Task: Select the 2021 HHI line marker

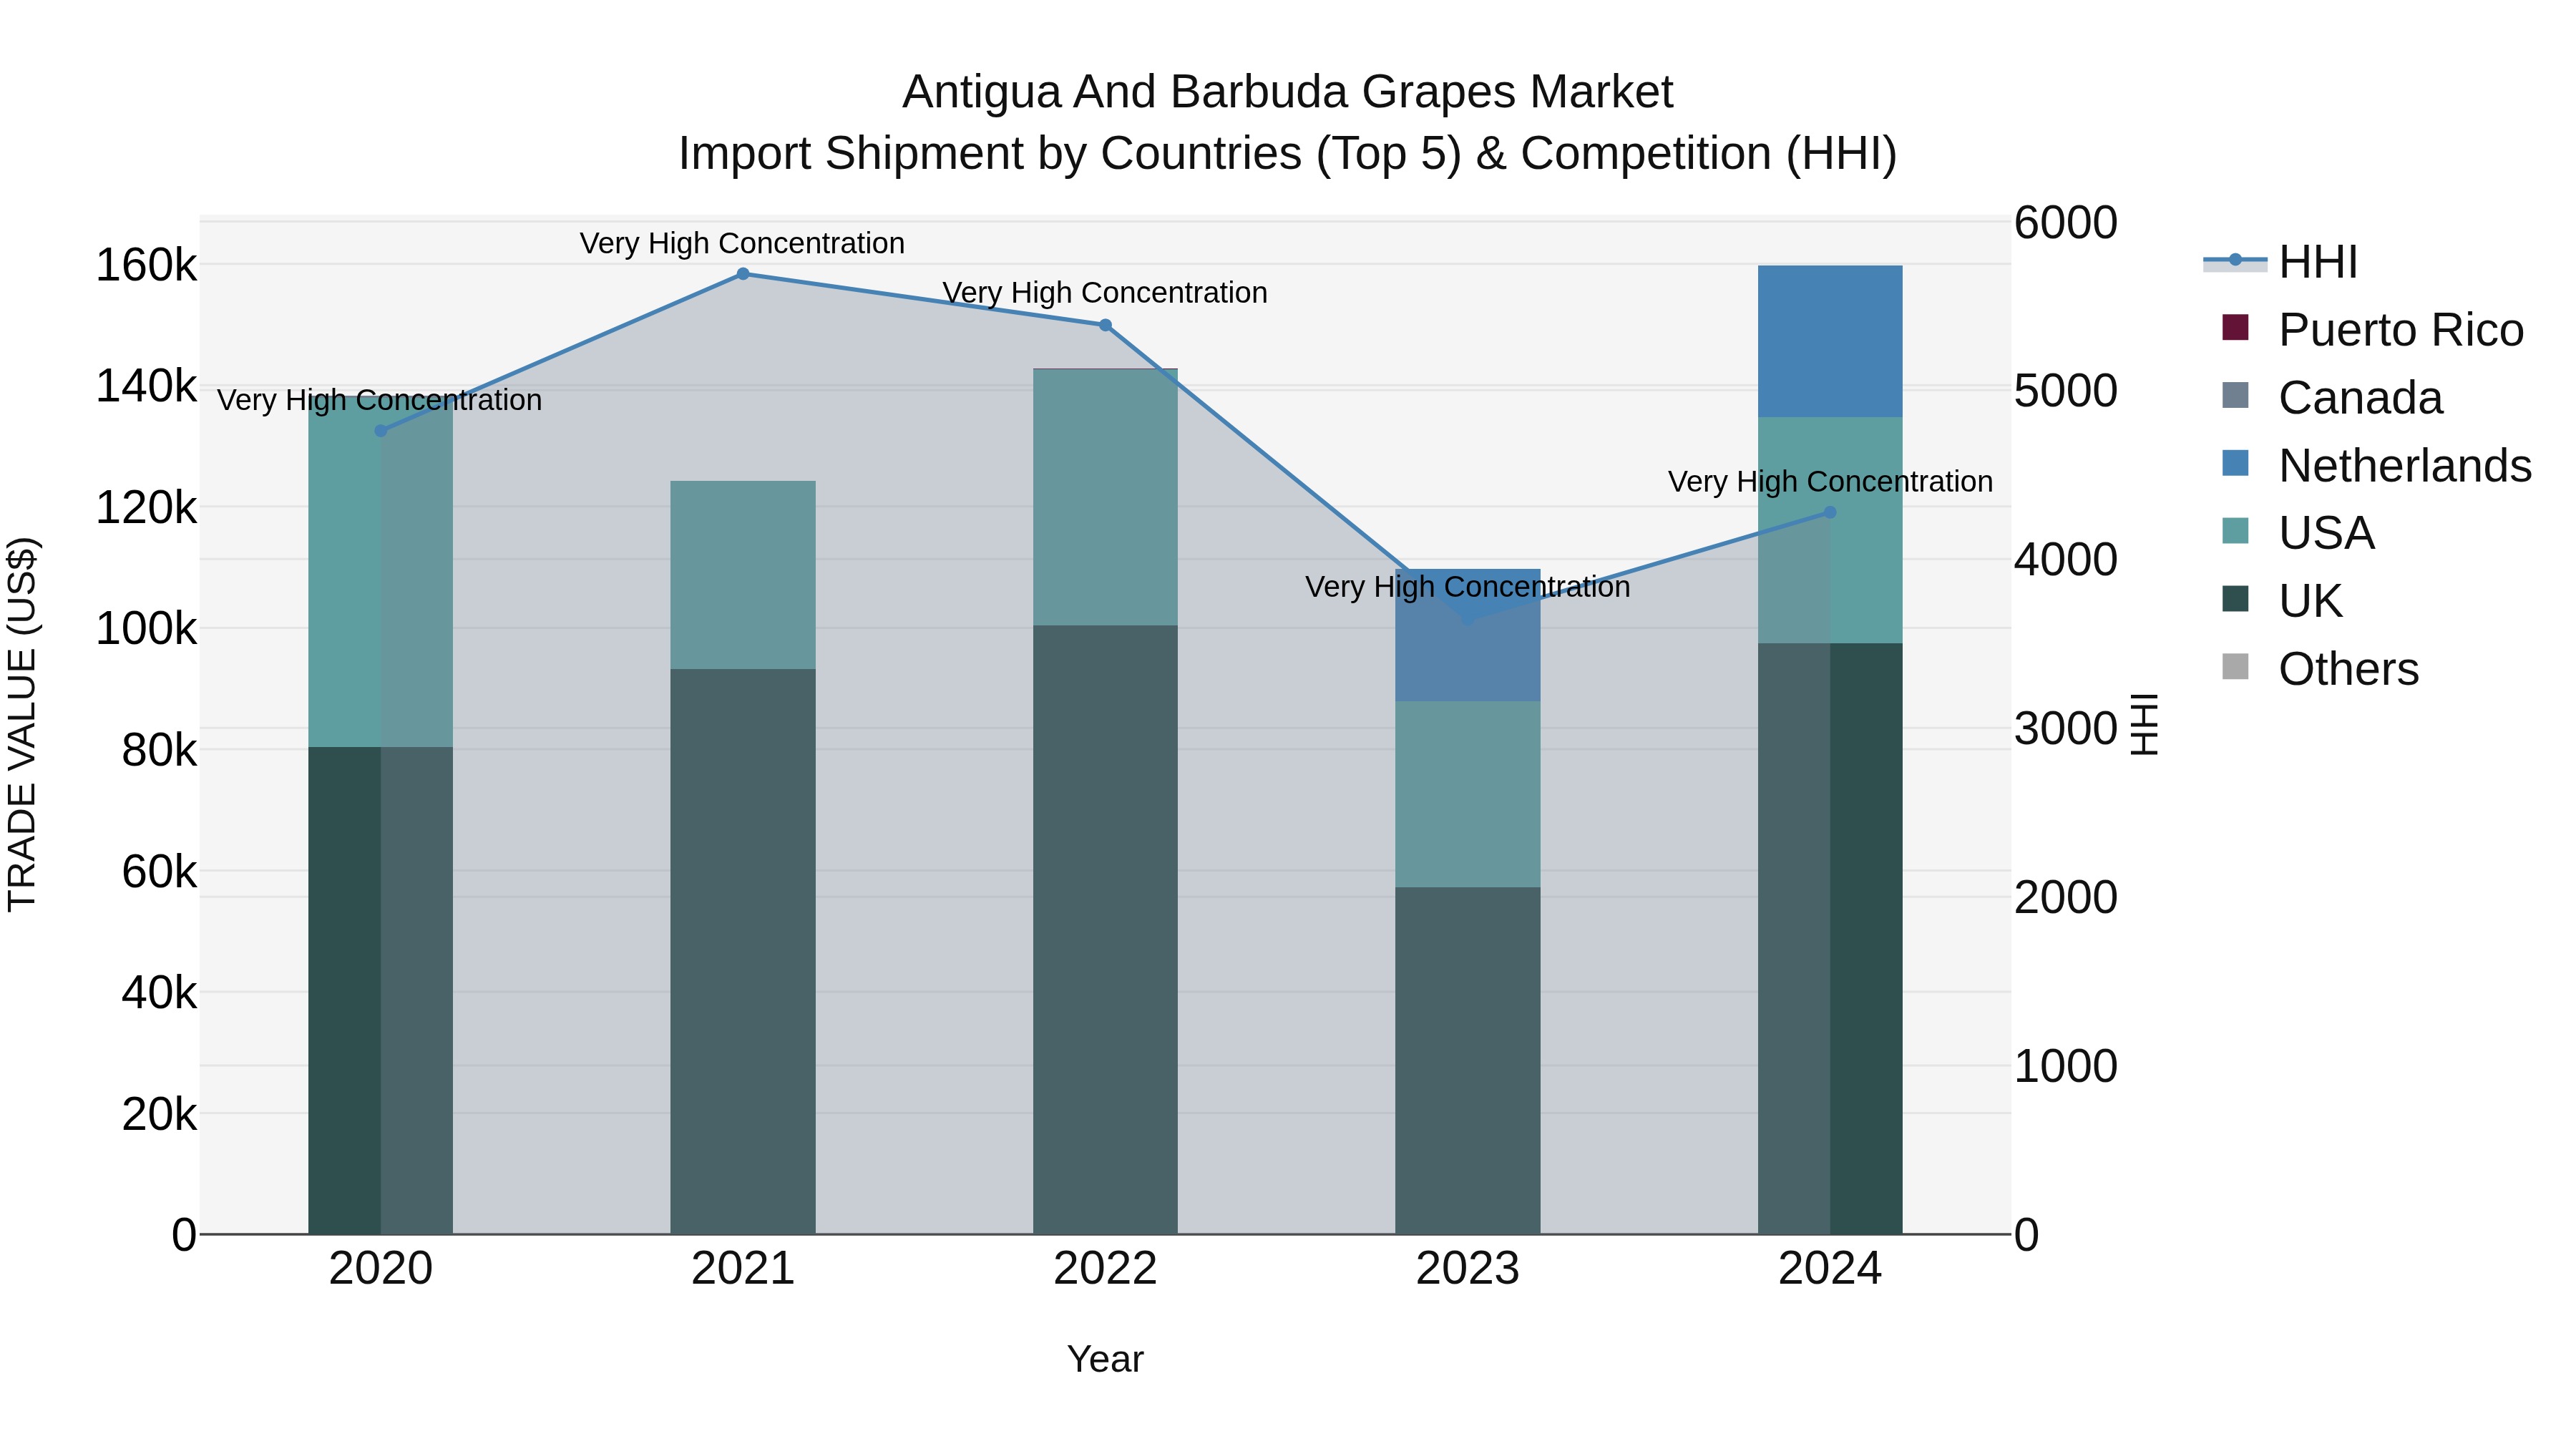Action: click(743, 274)
